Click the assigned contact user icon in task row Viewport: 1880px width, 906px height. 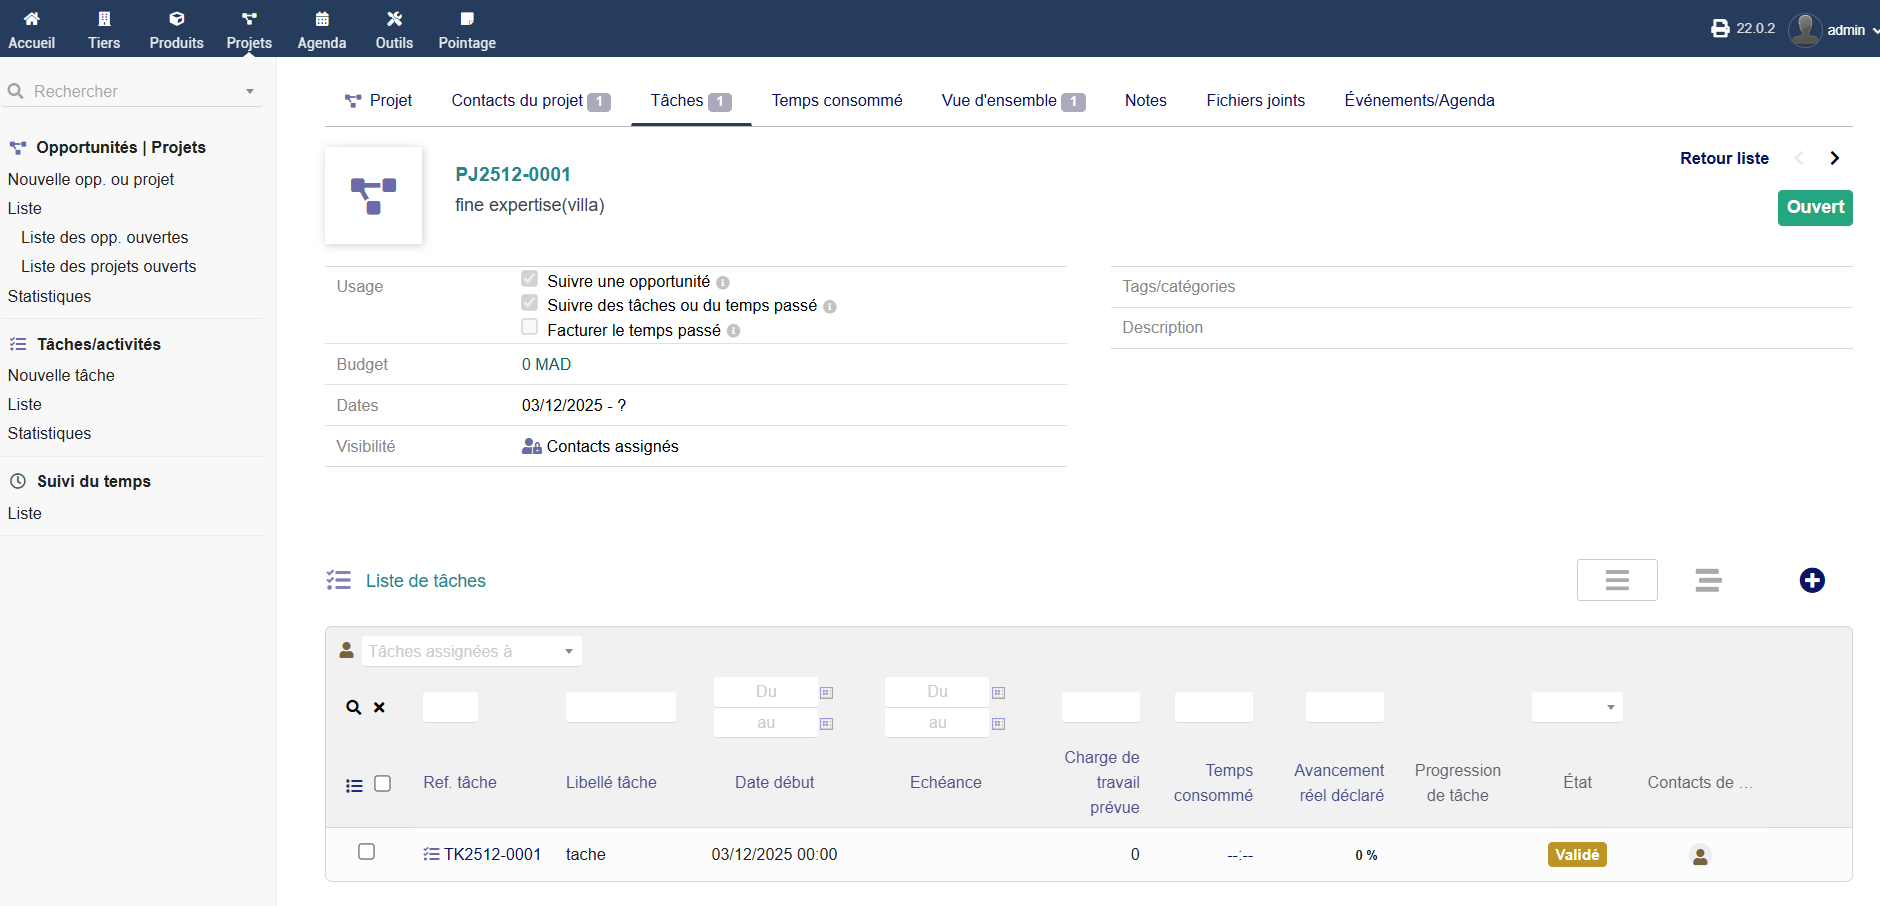click(x=1699, y=856)
